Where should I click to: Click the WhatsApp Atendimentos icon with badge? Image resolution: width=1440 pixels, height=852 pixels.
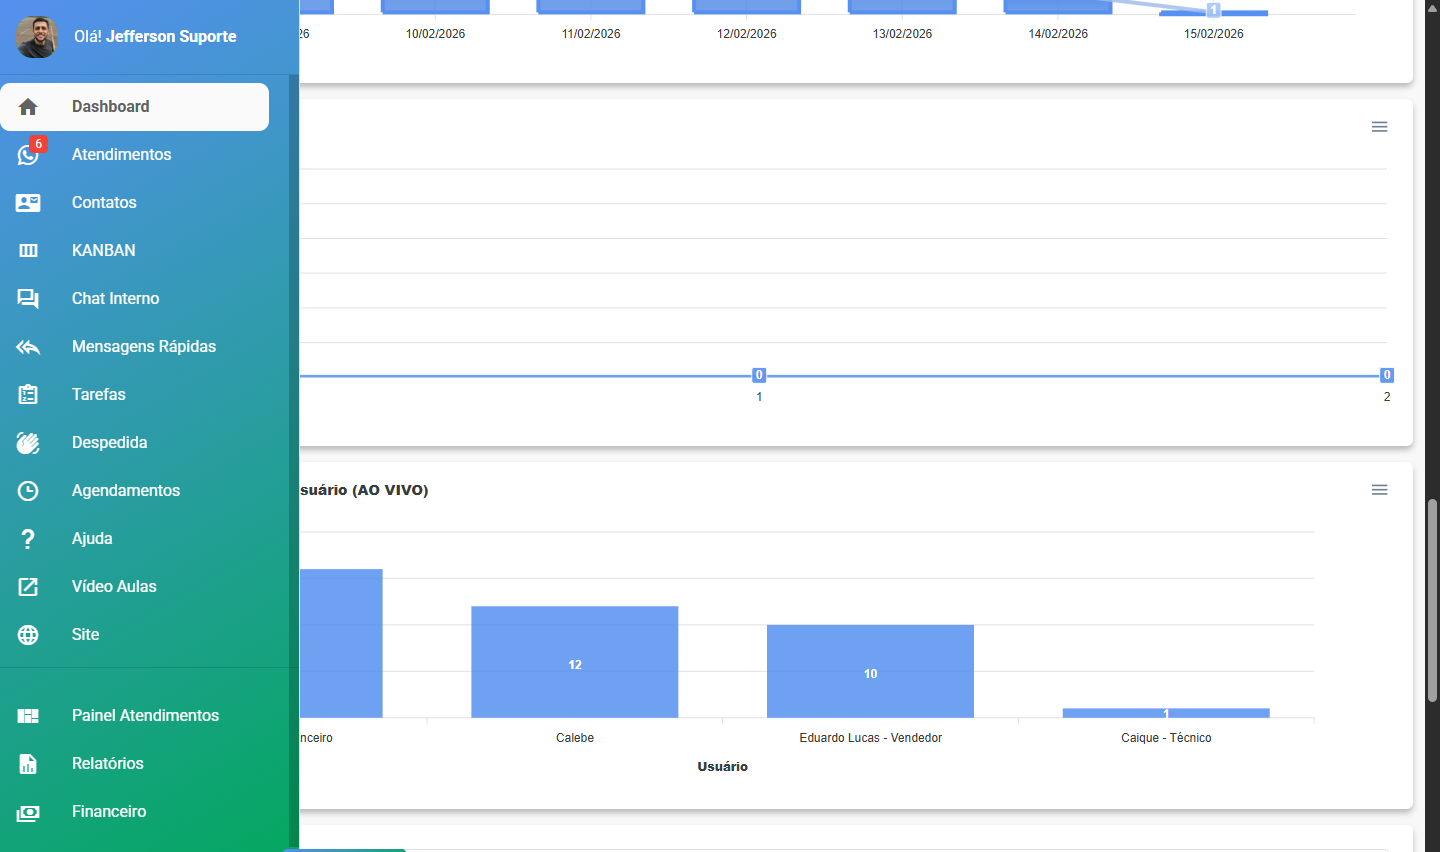[x=28, y=155]
